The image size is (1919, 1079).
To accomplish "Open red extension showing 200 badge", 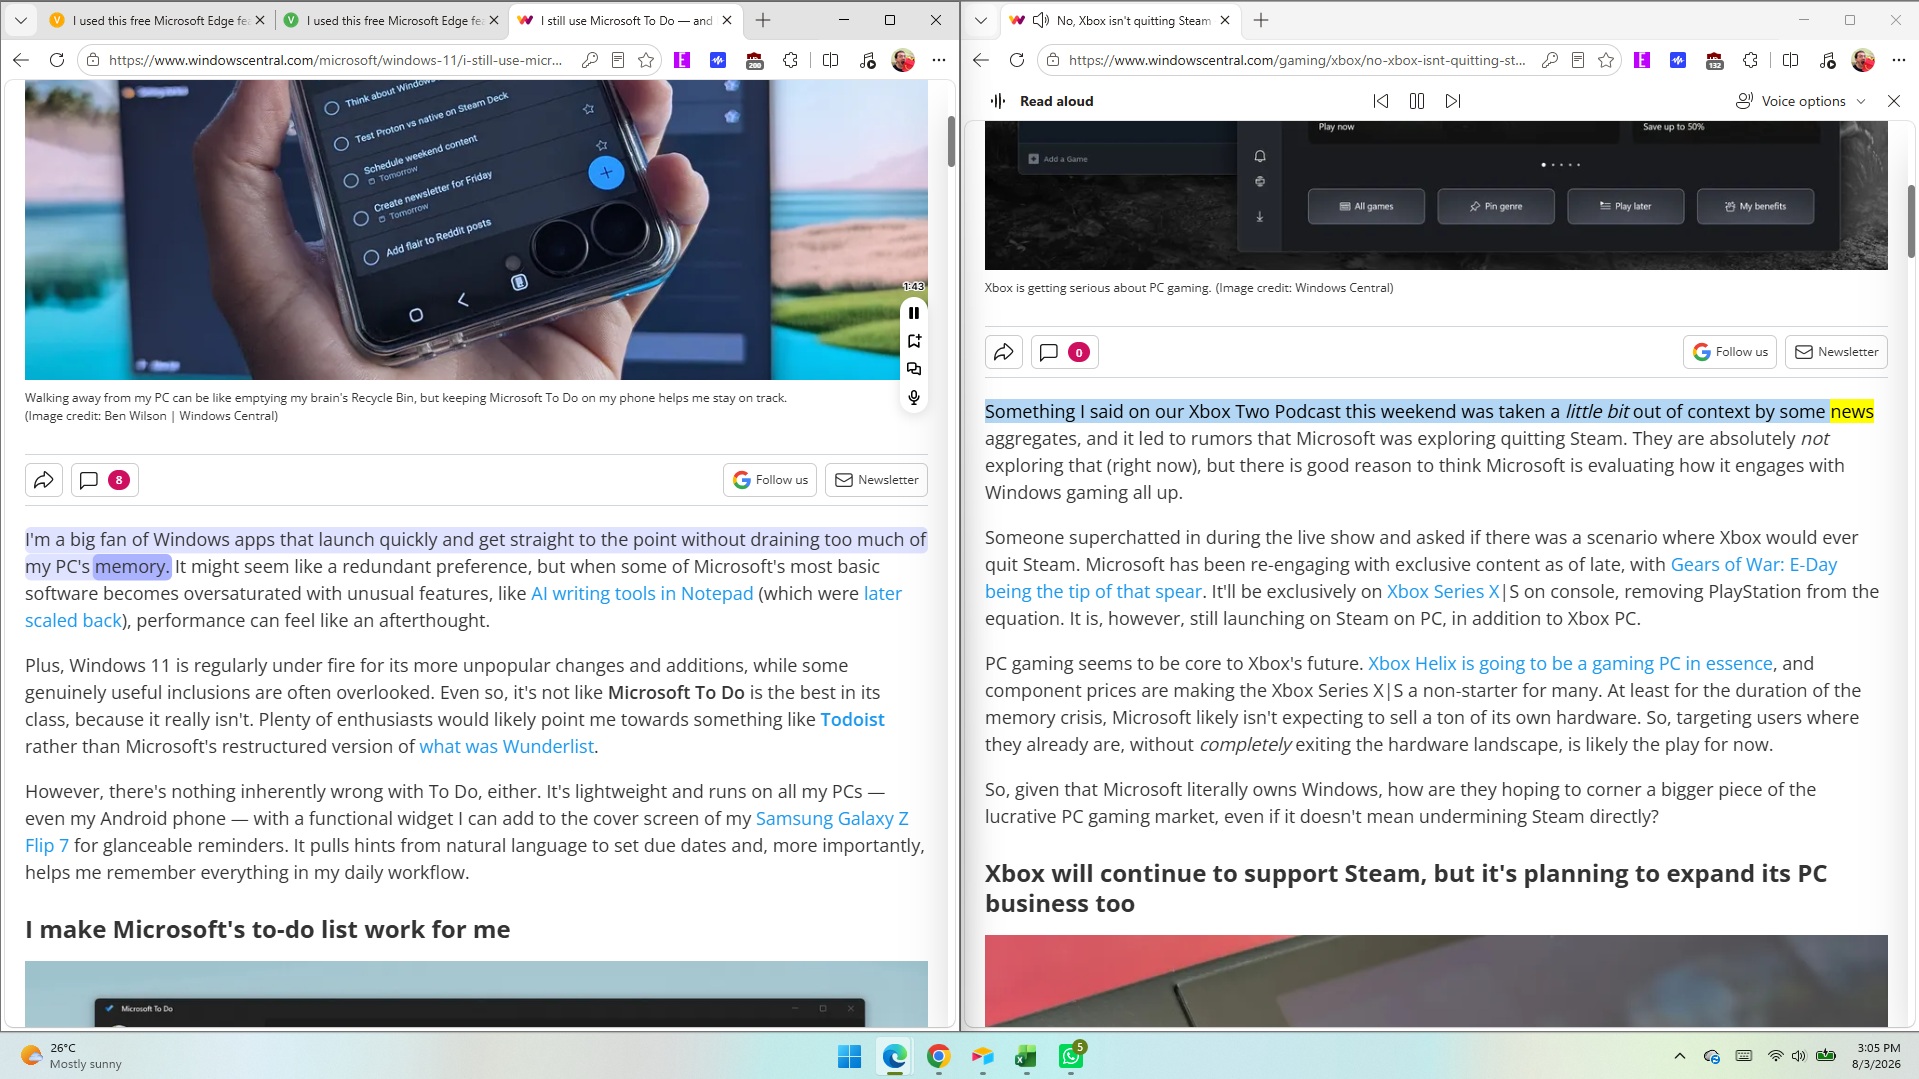I will pyautogui.click(x=755, y=60).
